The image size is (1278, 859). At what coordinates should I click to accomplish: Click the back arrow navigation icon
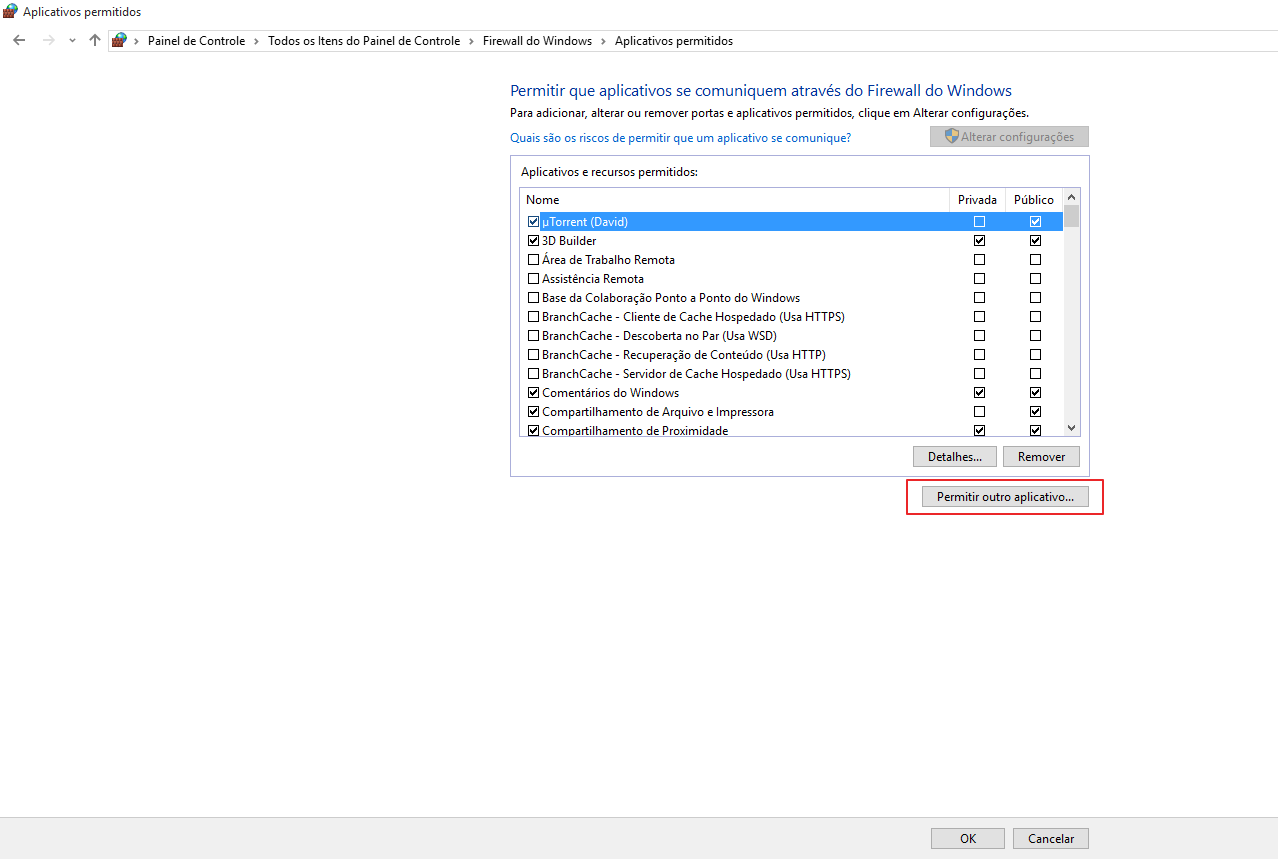click(x=19, y=41)
